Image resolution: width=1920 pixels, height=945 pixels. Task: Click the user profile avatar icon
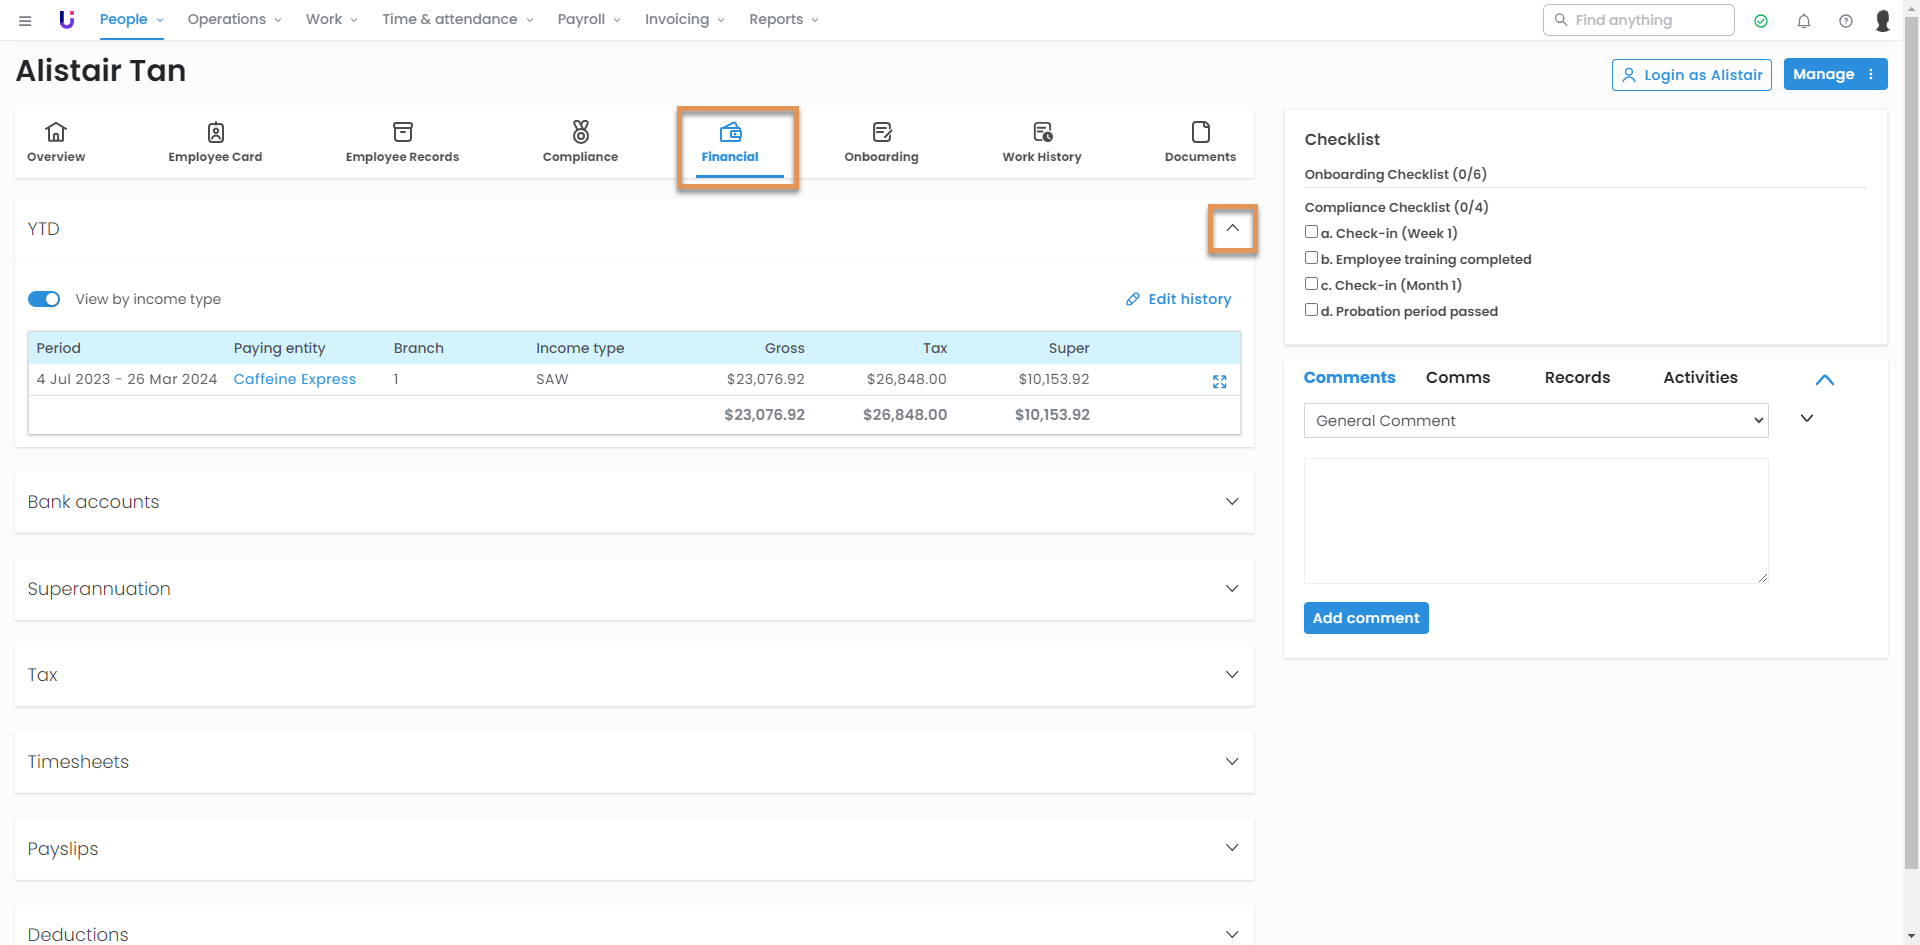pyautogui.click(x=1883, y=20)
